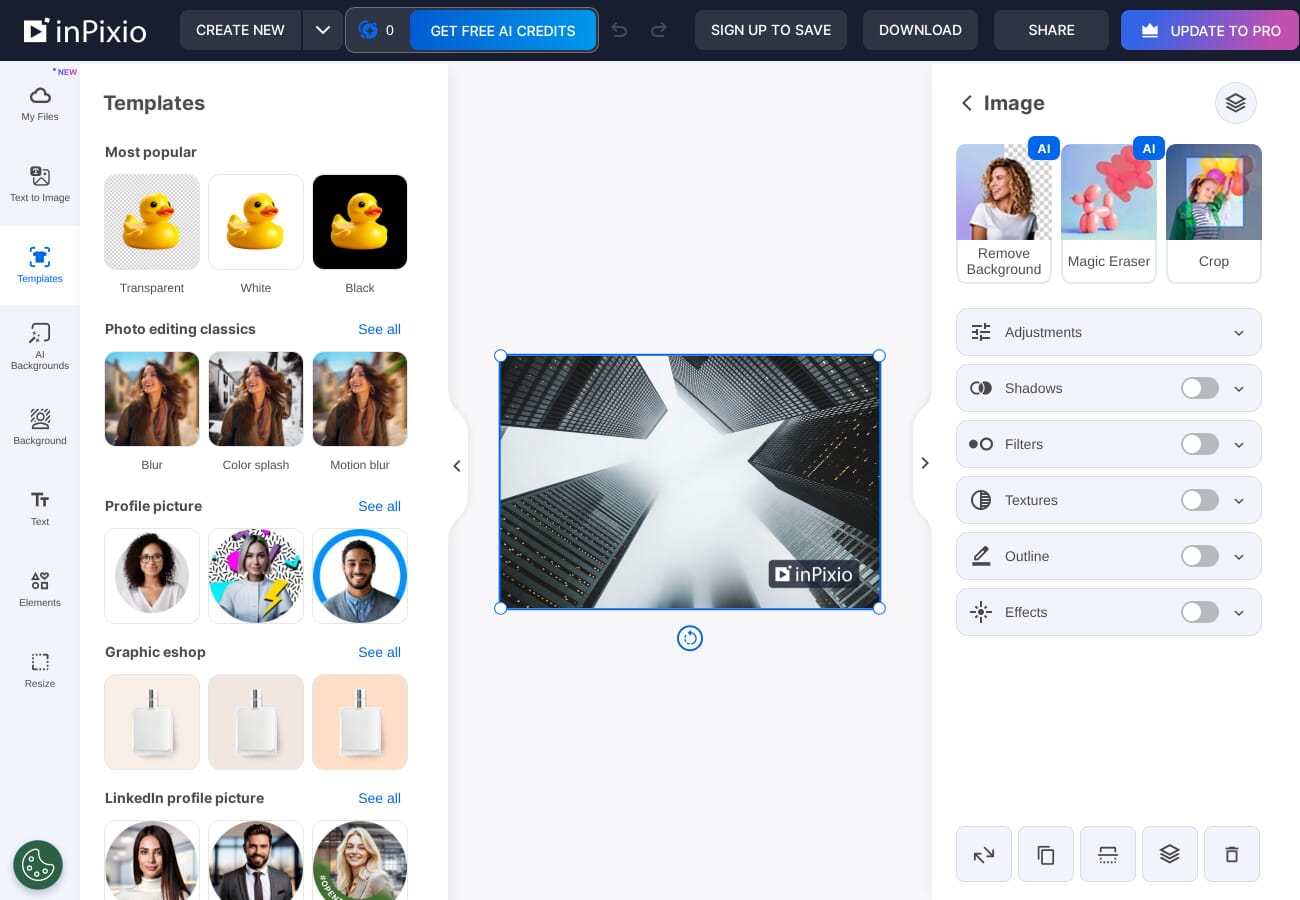Switch to the AI Backgrounds tab
Image resolution: width=1300 pixels, height=900 pixels.
coord(40,346)
